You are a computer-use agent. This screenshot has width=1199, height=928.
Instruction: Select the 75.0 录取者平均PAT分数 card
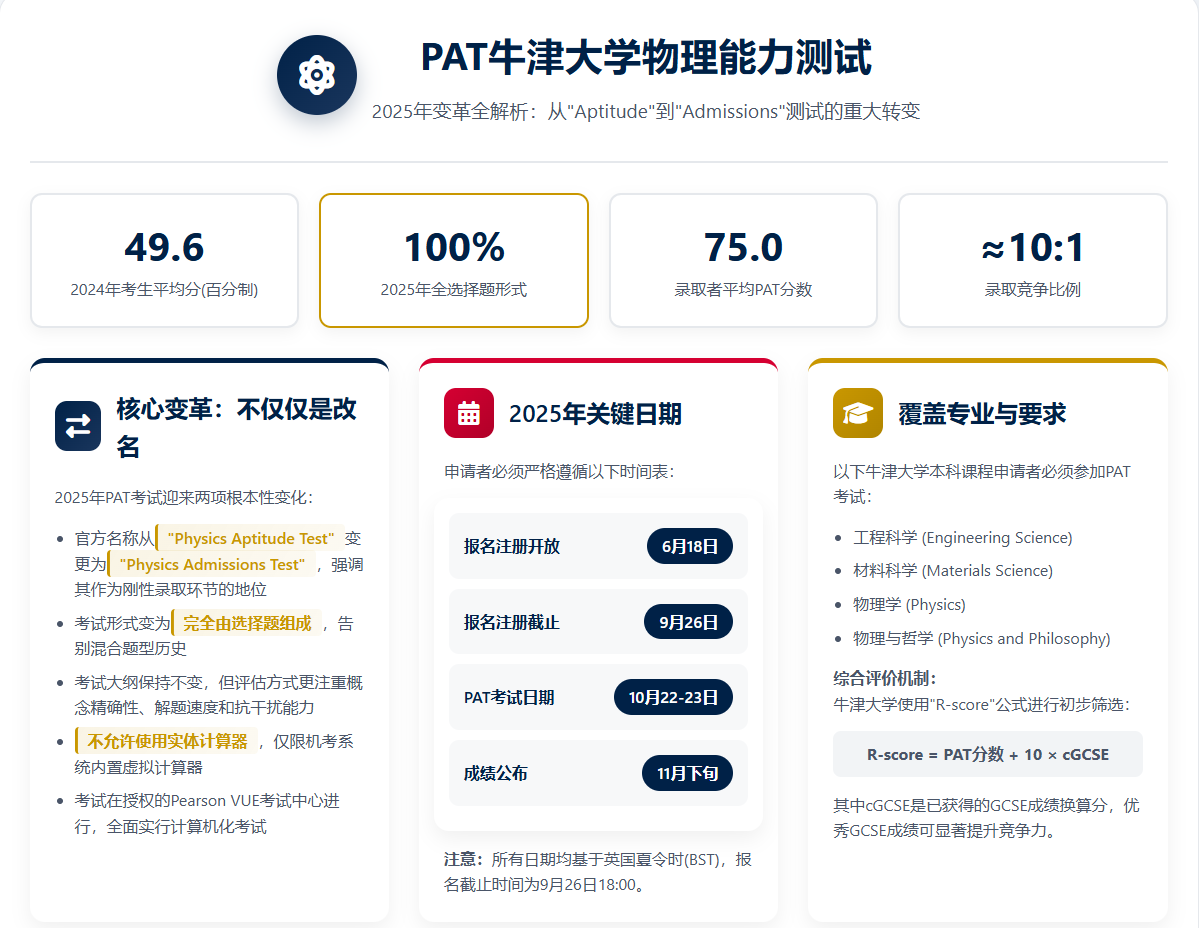742,260
